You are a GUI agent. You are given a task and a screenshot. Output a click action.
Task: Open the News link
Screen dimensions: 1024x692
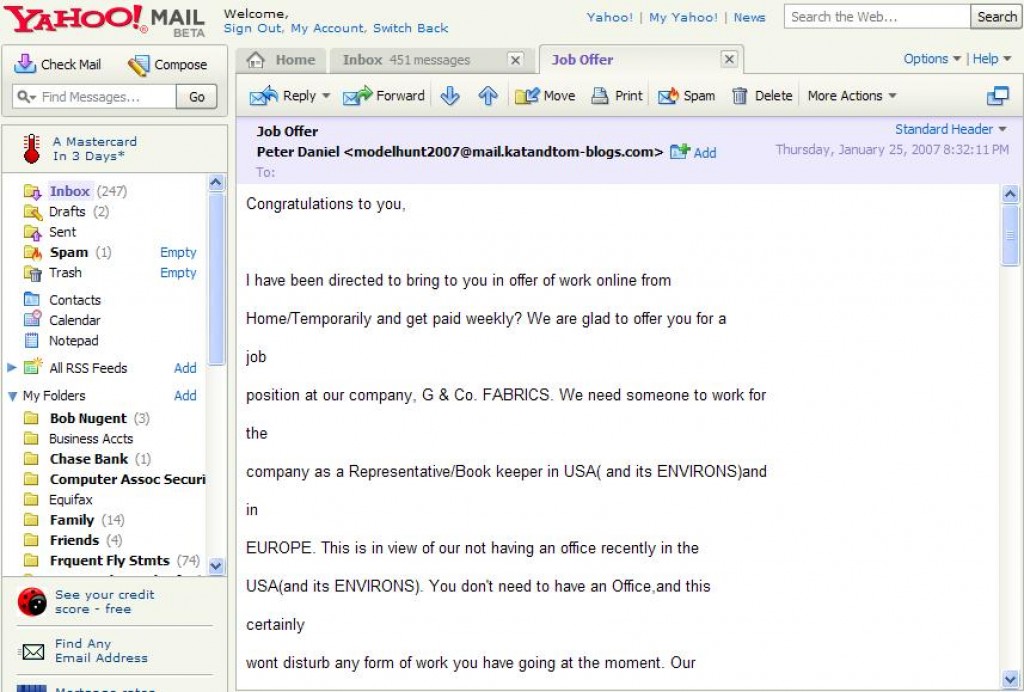[x=749, y=18]
